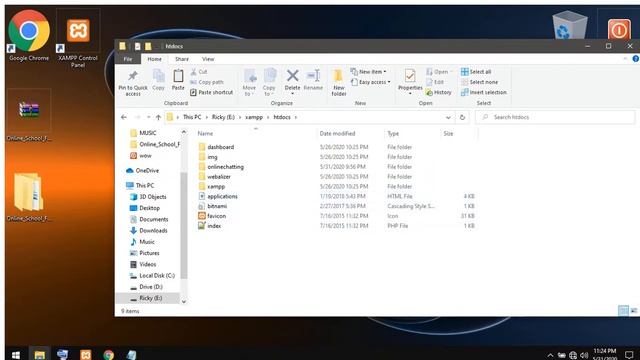This screenshot has height=360, width=640.
Task: Go back with the Back arrow
Action: 124,117
